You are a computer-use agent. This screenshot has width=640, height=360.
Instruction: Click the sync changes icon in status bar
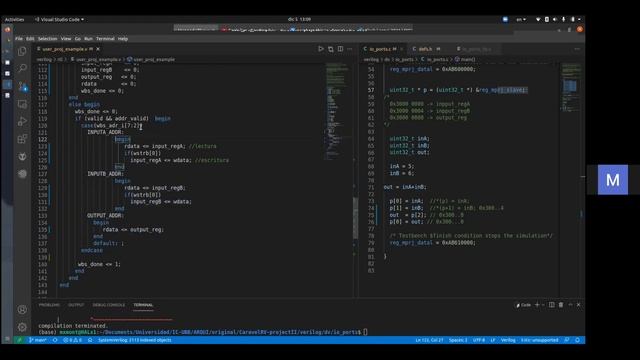click(55, 340)
